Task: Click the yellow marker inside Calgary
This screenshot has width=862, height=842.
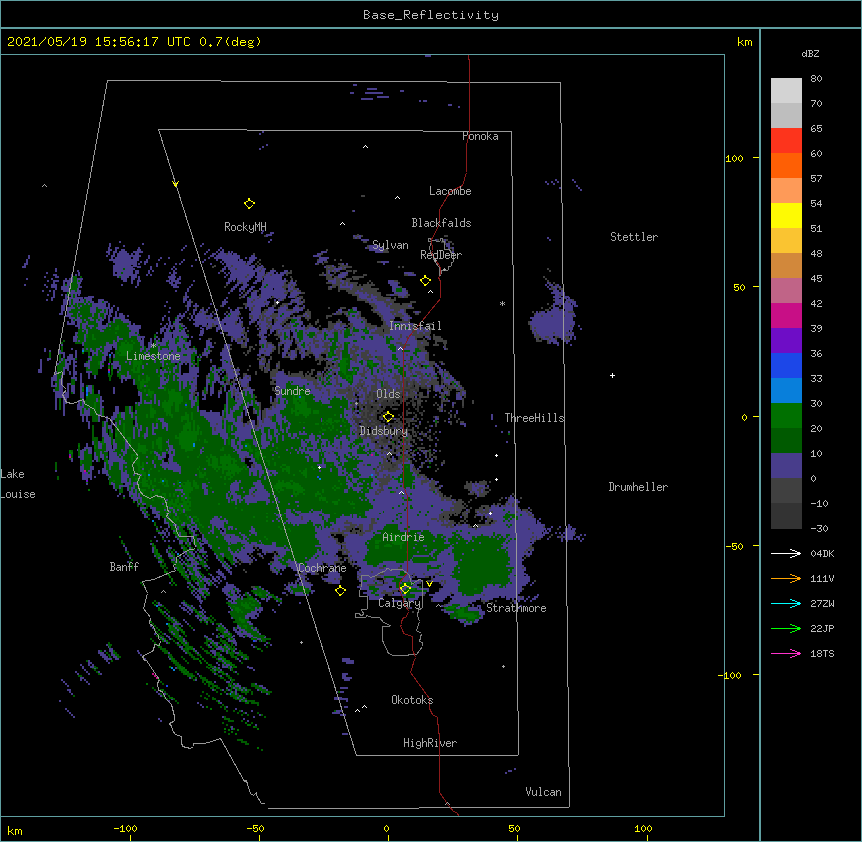Action: point(405,589)
